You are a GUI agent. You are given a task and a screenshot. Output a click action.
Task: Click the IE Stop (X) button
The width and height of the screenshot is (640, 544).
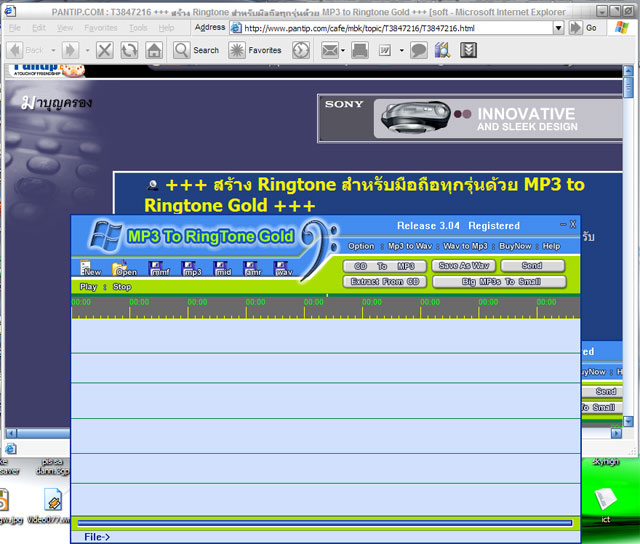[104, 51]
